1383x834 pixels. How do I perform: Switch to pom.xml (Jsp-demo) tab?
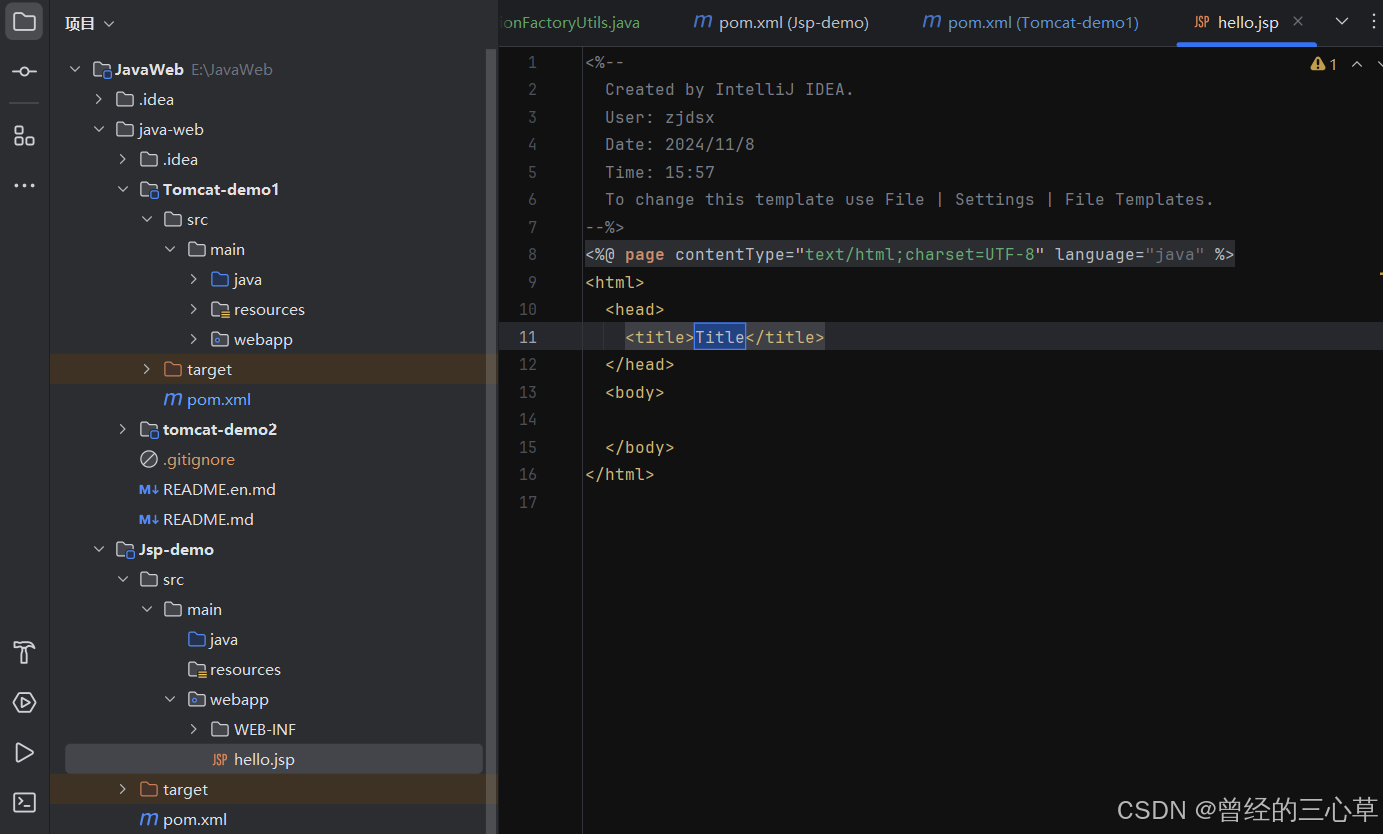click(781, 22)
